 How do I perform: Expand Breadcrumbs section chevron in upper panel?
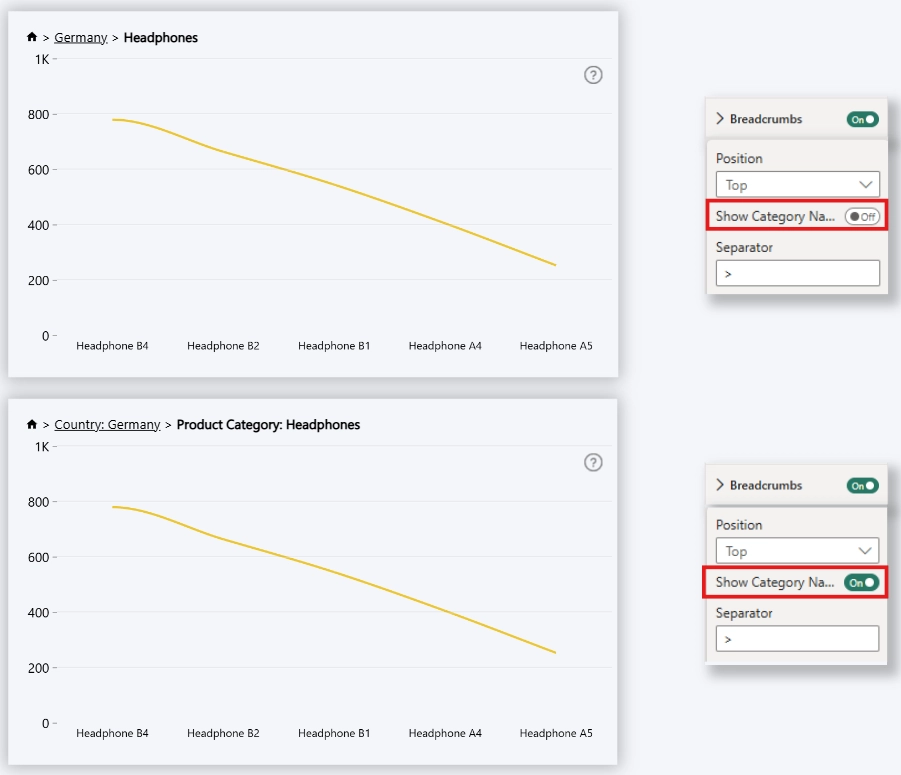click(720, 119)
